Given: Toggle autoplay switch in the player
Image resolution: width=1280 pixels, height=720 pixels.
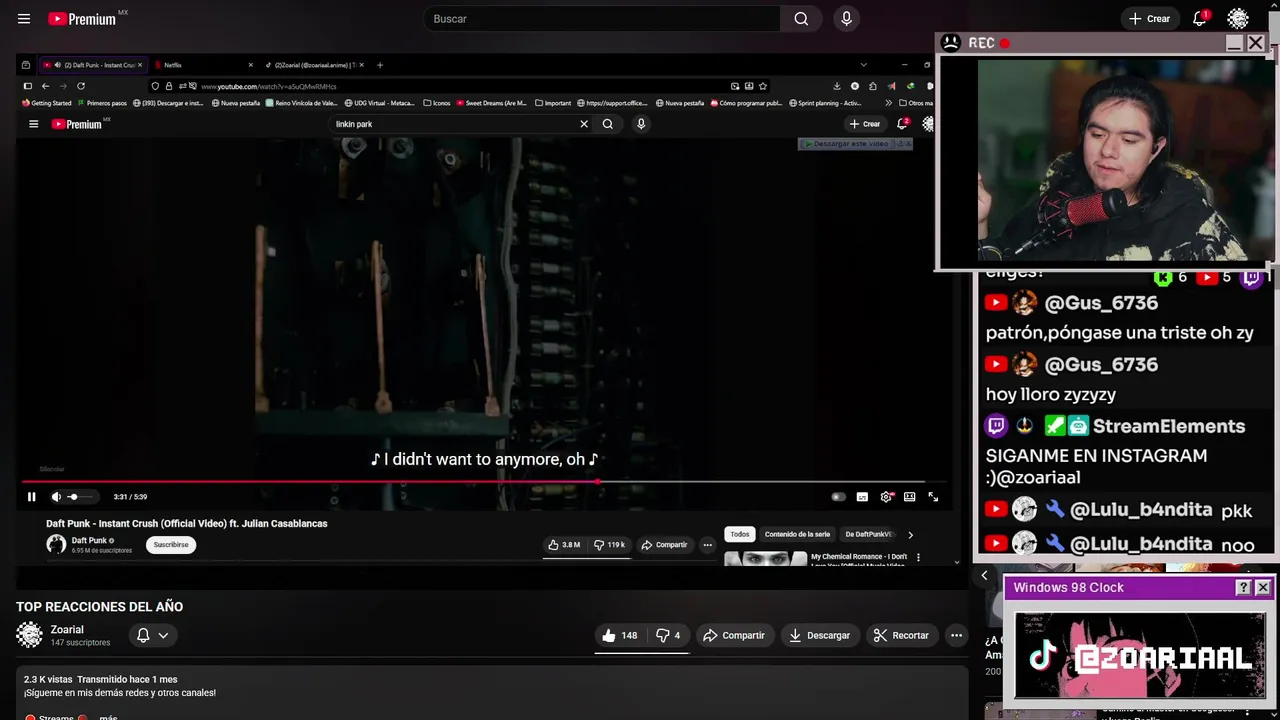Looking at the screenshot, I should tap(838, 497).
